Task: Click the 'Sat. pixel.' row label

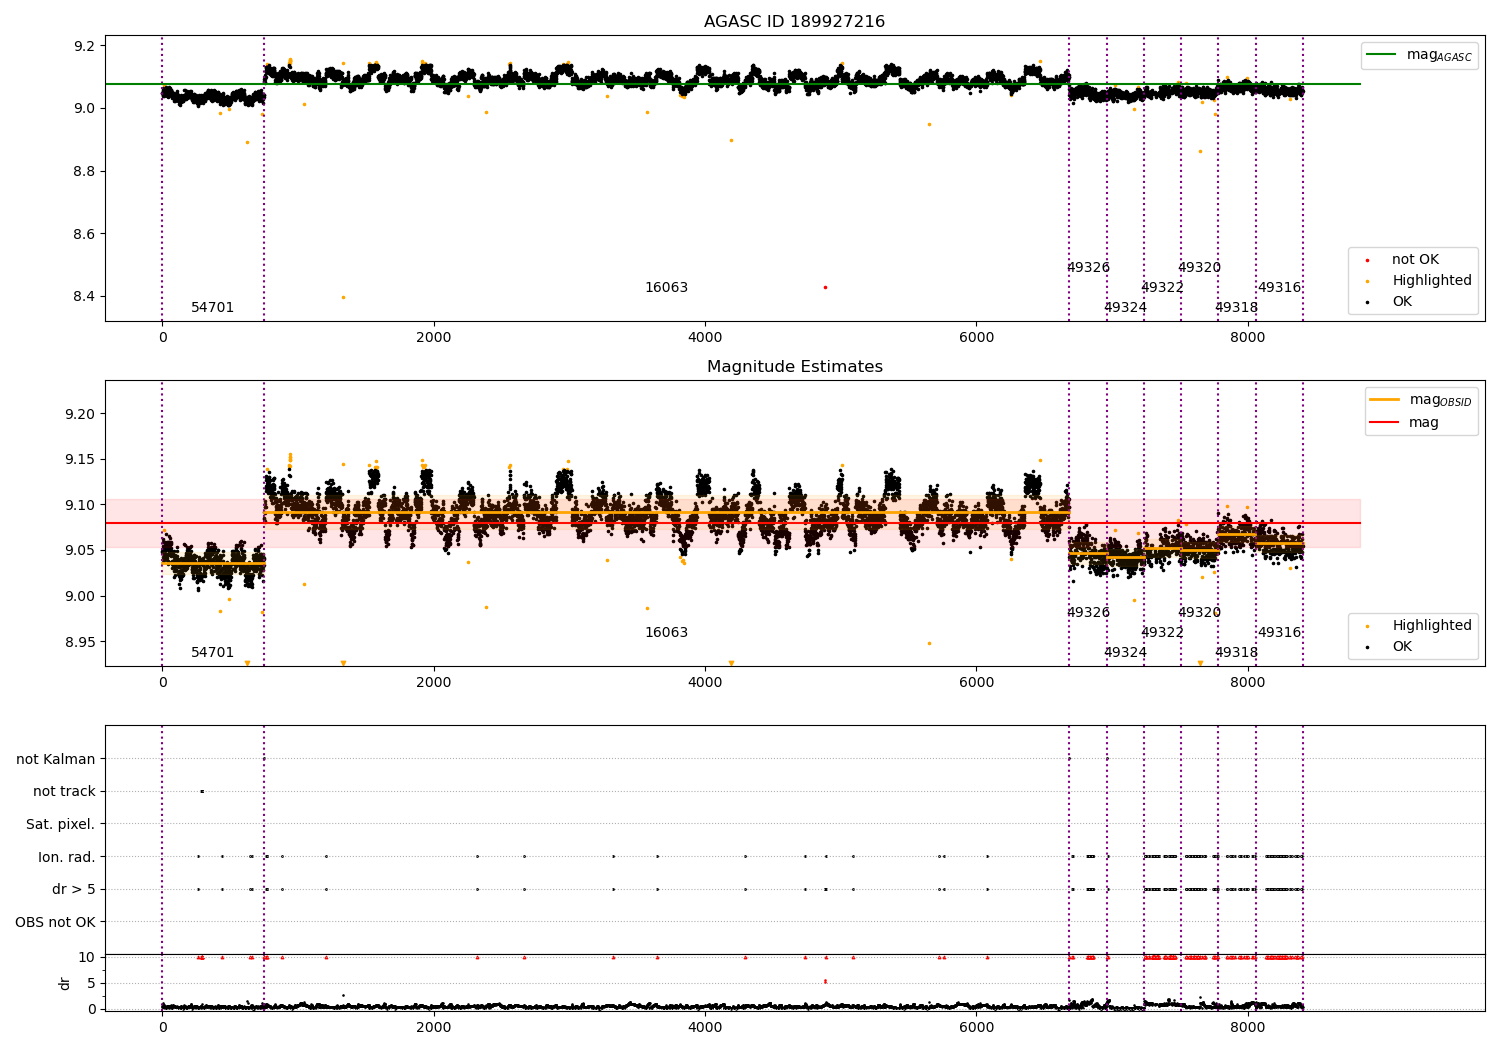Action: 60,825
